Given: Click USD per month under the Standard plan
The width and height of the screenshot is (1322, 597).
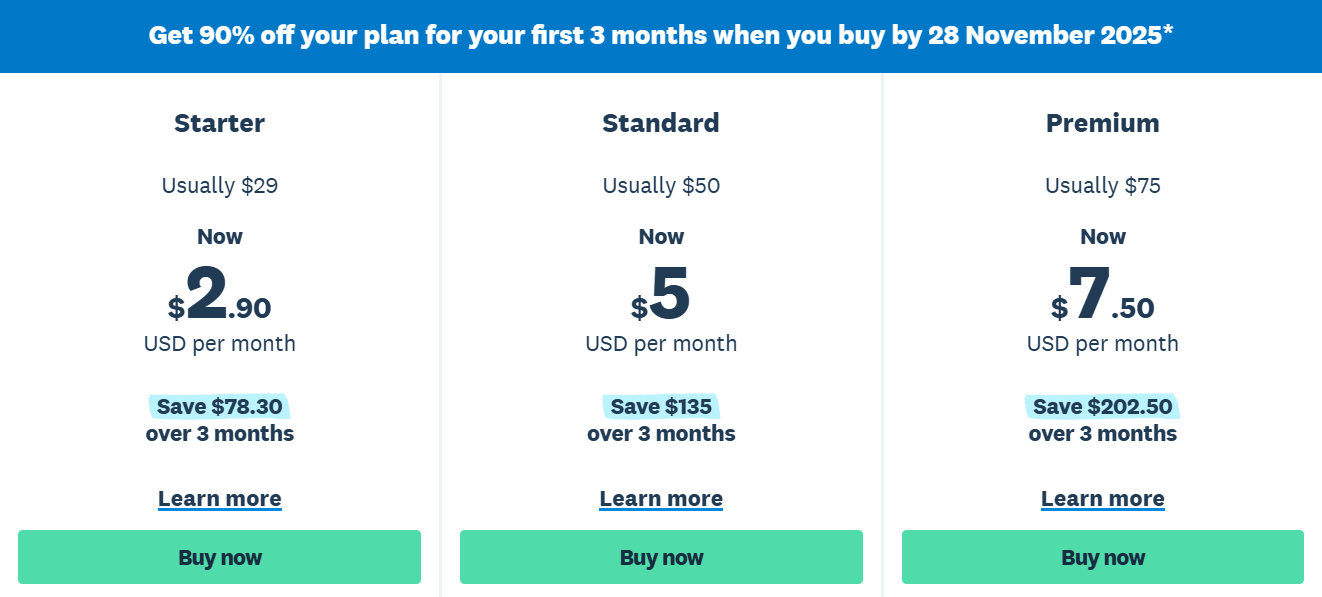Looking at the screenshot, I should 661,343.
